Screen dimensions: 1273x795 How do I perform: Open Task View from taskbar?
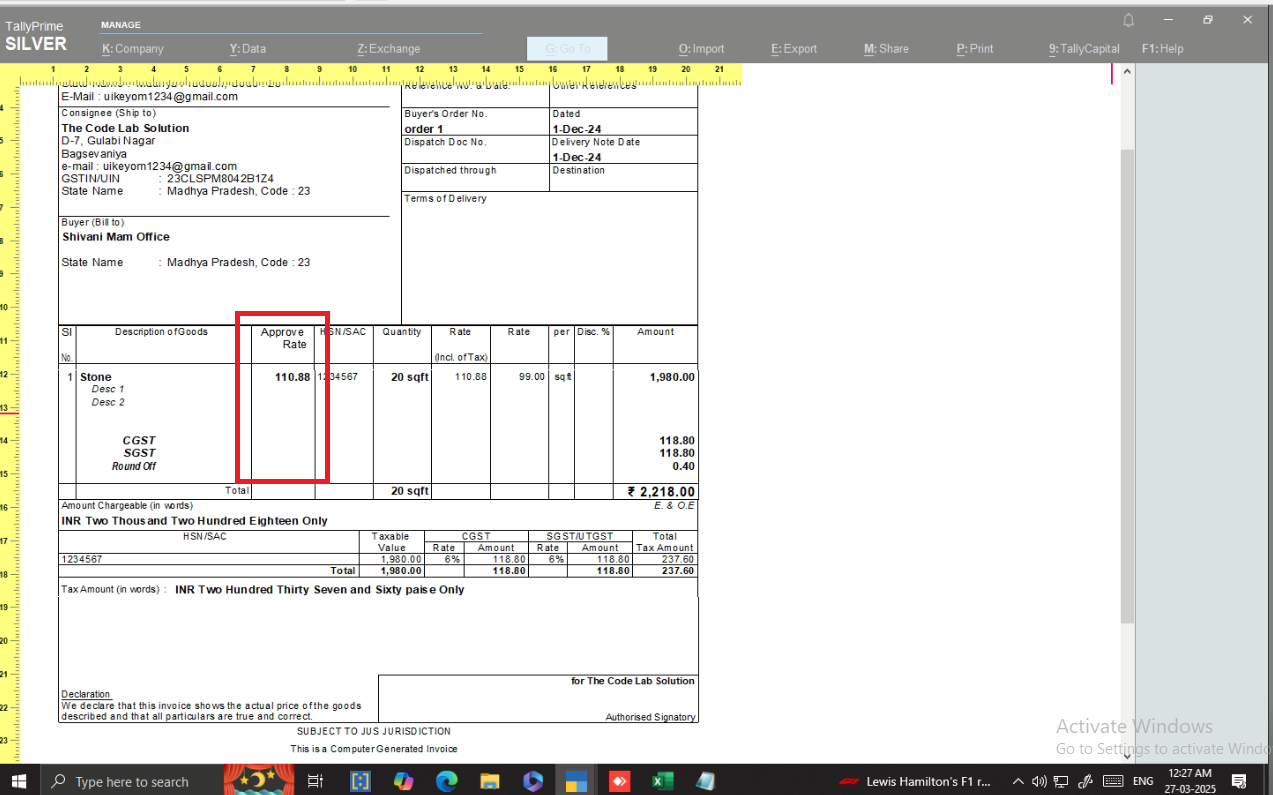coord(315,781)
